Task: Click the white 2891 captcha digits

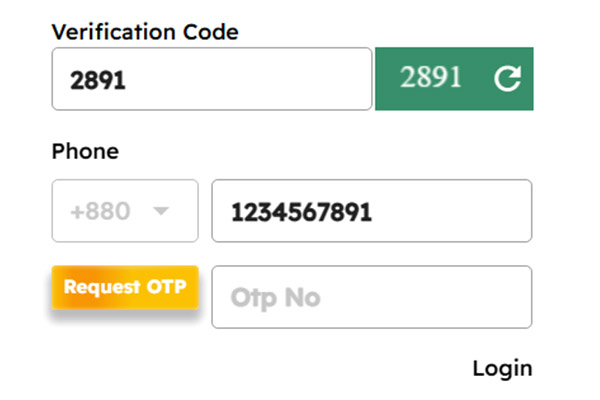Action: click(431, 78)
